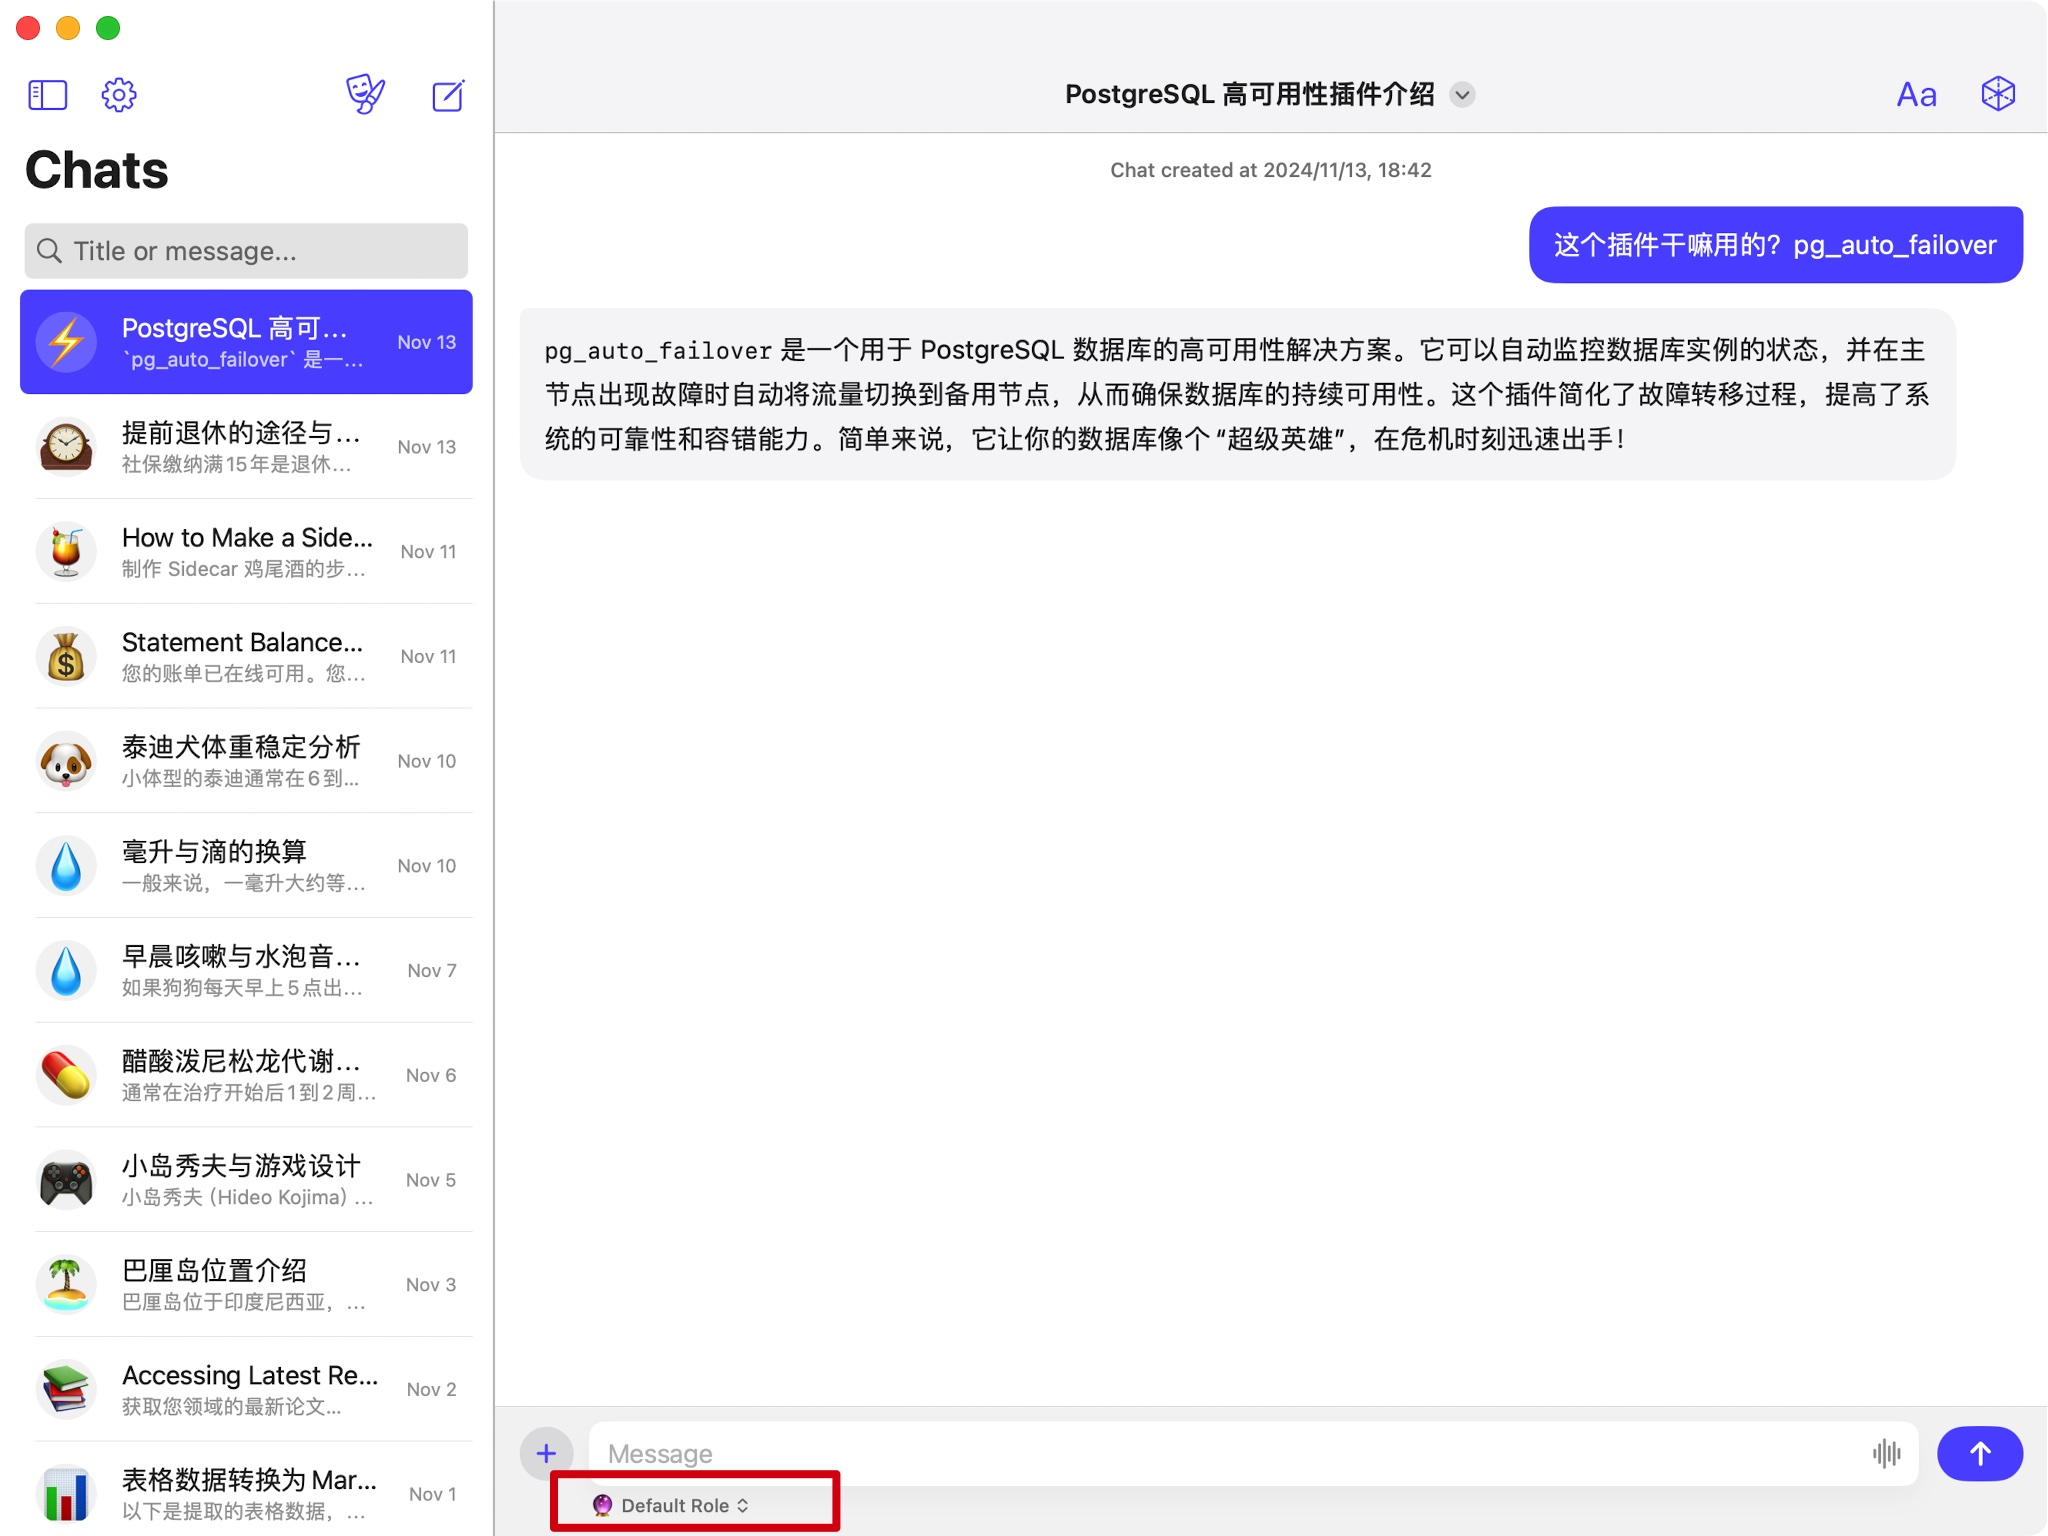
Task: Create a new chat with compose icon
Action: 447,96
